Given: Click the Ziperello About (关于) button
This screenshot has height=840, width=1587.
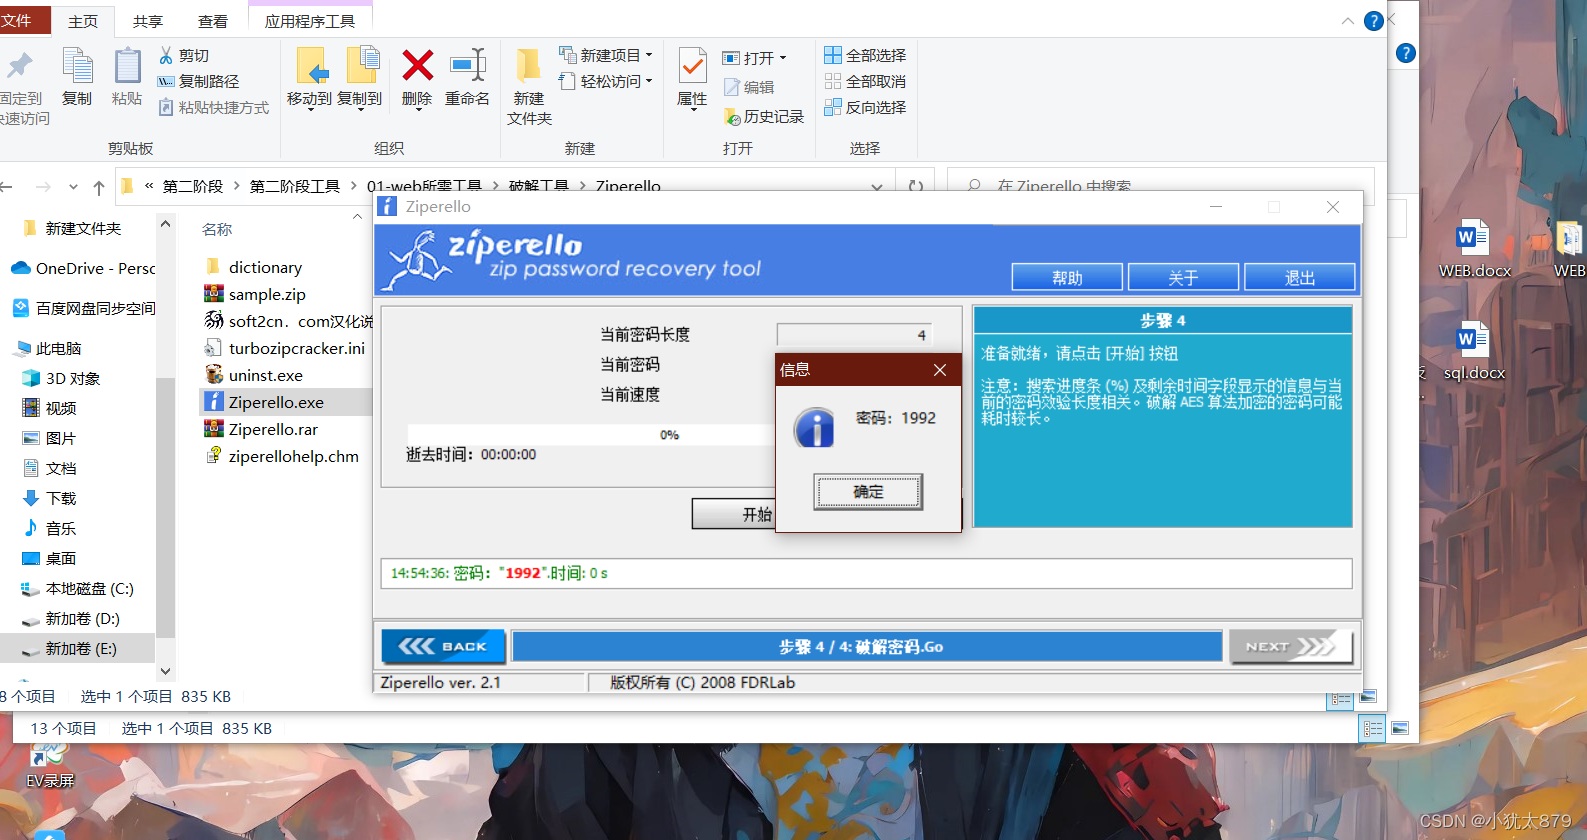Looking at the screenshot, I should coord(1183,277).
